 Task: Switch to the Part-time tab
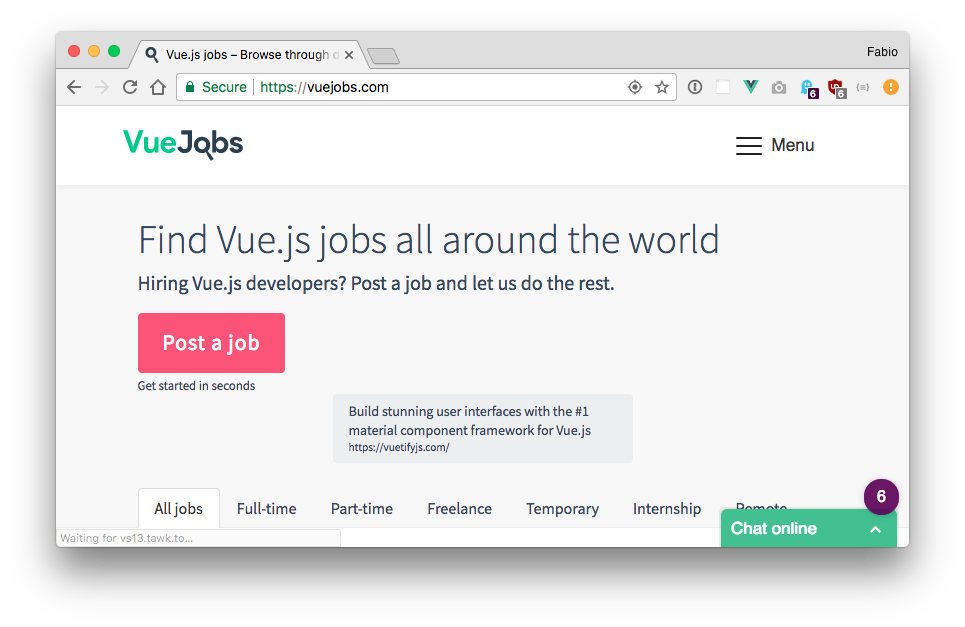coord(362,508)
